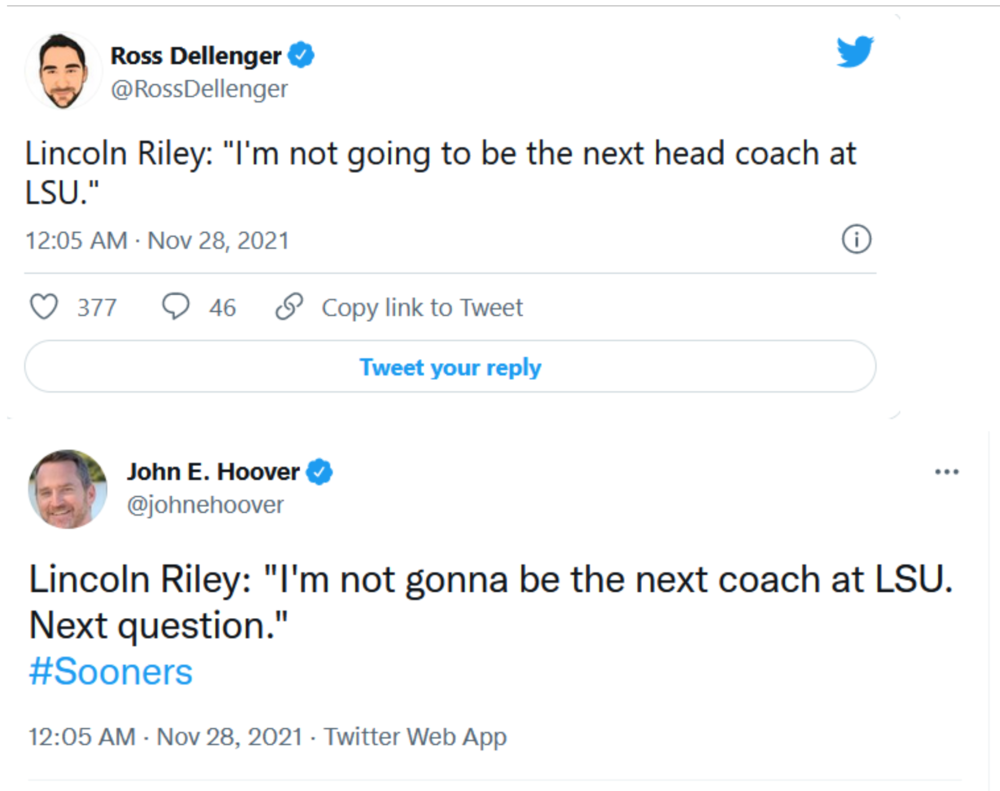Click the Twitter bird logo

tap(855, 52)
